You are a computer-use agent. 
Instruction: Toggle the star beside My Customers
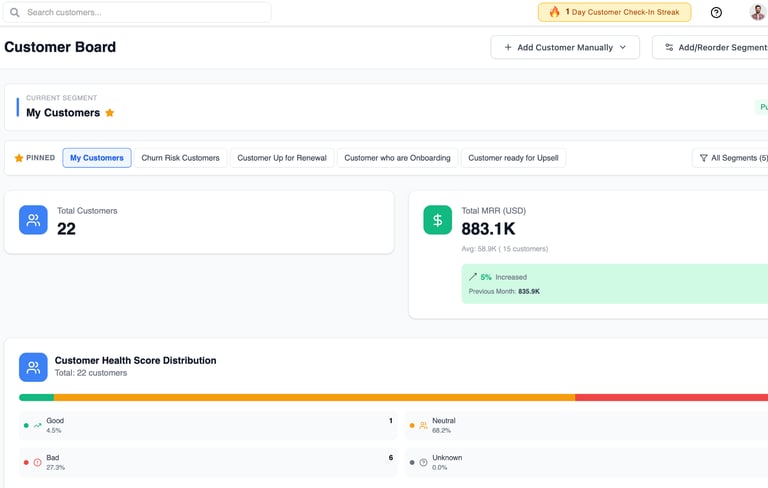110,113
